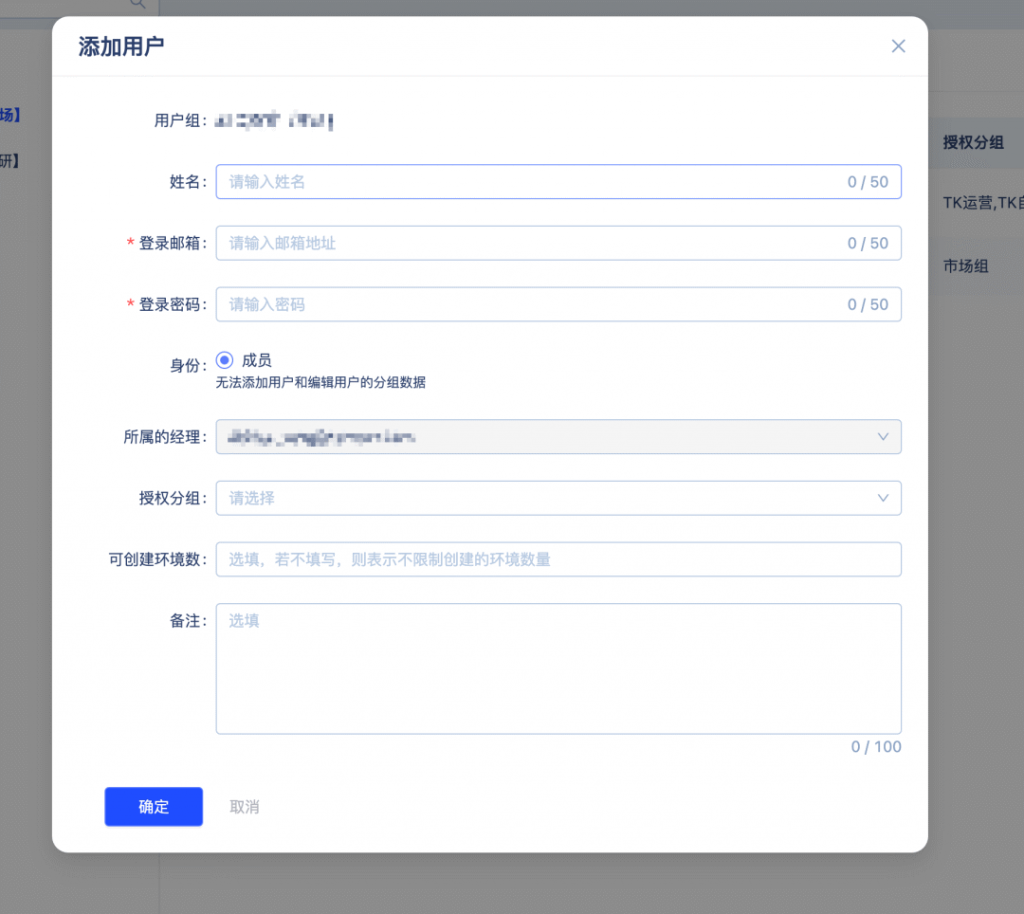1024x914 pixels.
Task: Click the 登录密码 password field
Action: pos(530,304)
